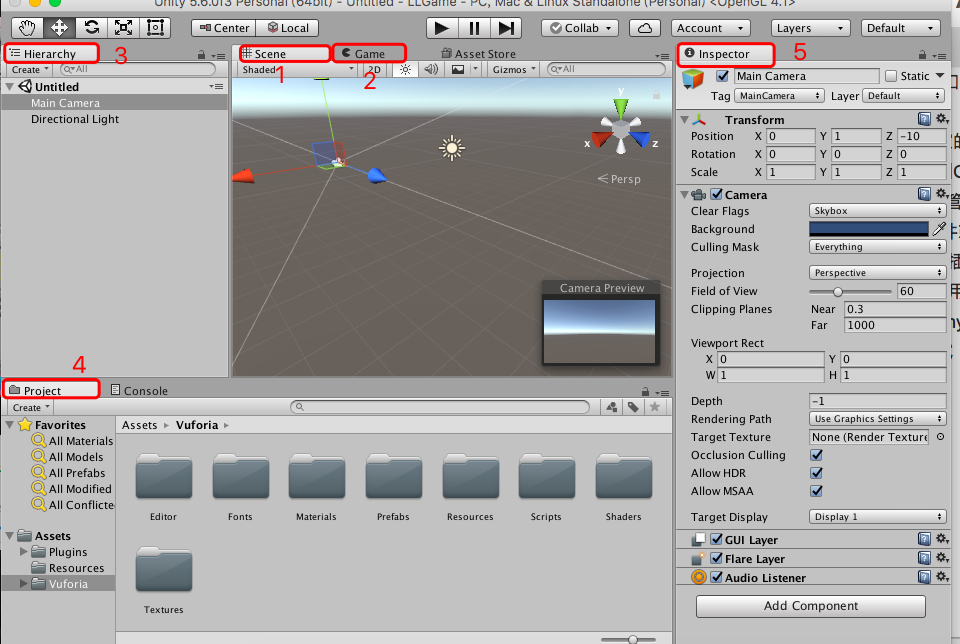This screenshot has width=960, height=644.
Task: Select the Scale tool
Action: (x=124, y=28)
